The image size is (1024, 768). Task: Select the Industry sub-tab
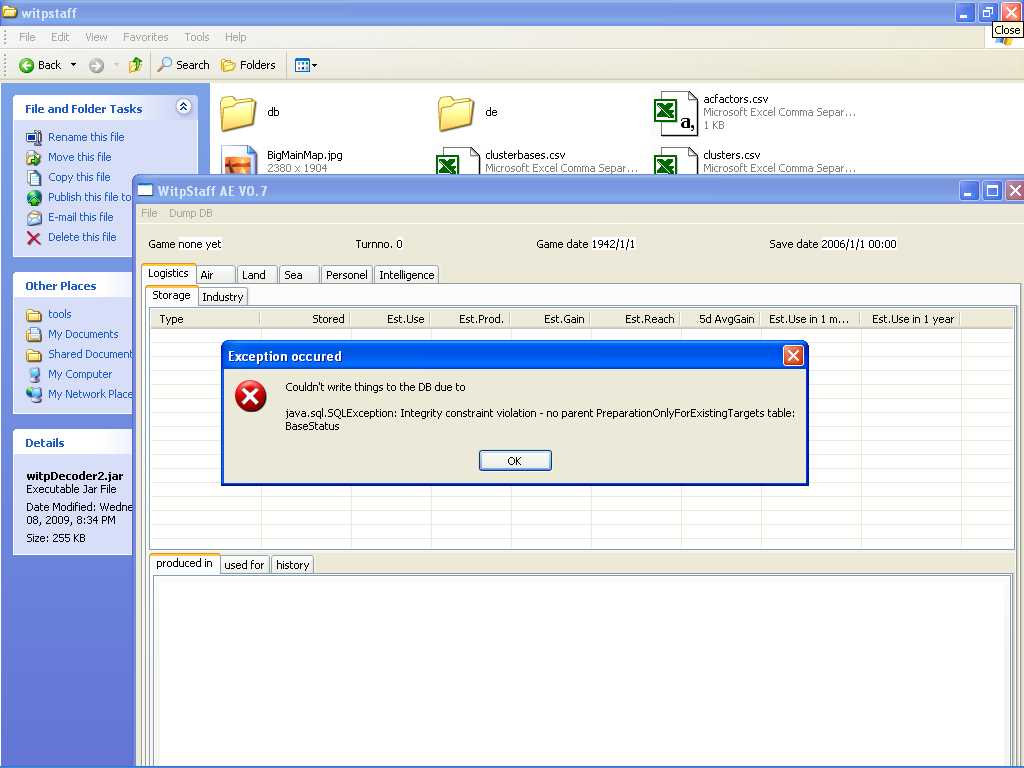223,297
